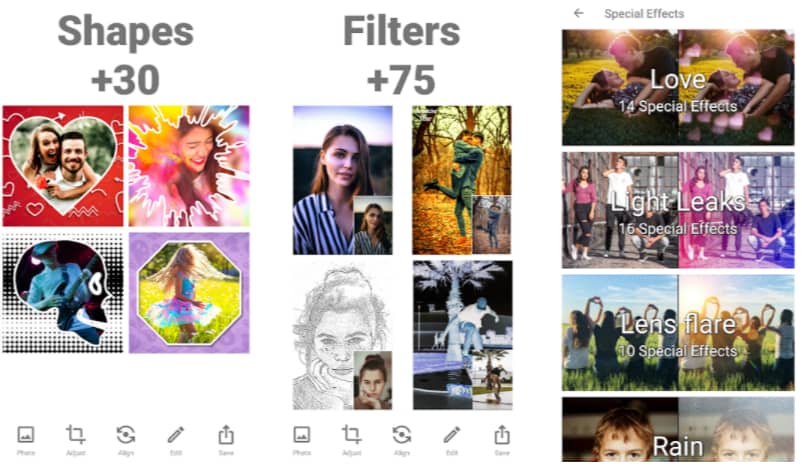
Task: Open the Align tool in the Filters screen
Action: [x=402, y=440]
